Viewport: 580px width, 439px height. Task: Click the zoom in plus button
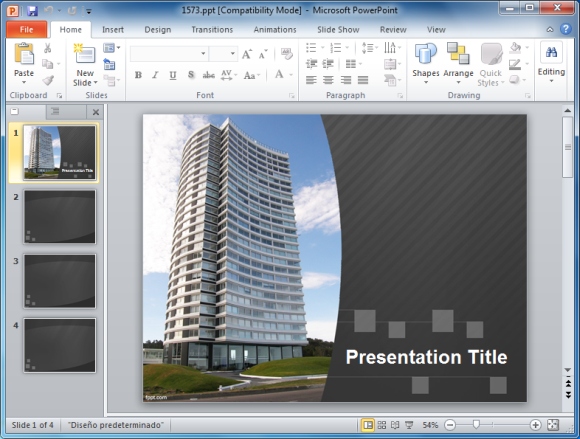[x=535, y=425]
